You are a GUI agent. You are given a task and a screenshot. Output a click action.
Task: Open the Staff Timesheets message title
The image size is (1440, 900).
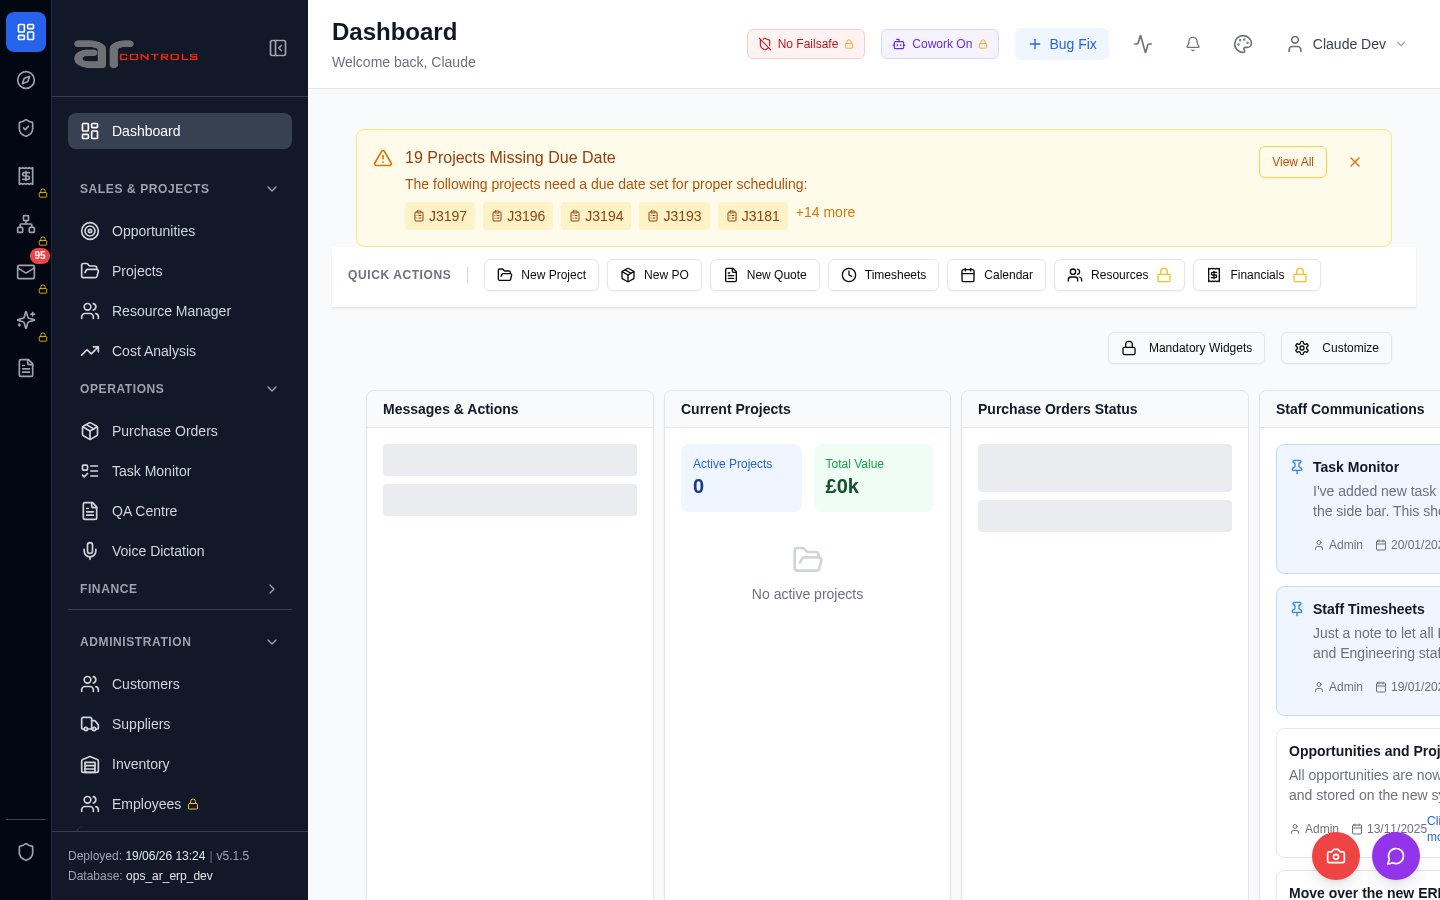click(1368, 609)
